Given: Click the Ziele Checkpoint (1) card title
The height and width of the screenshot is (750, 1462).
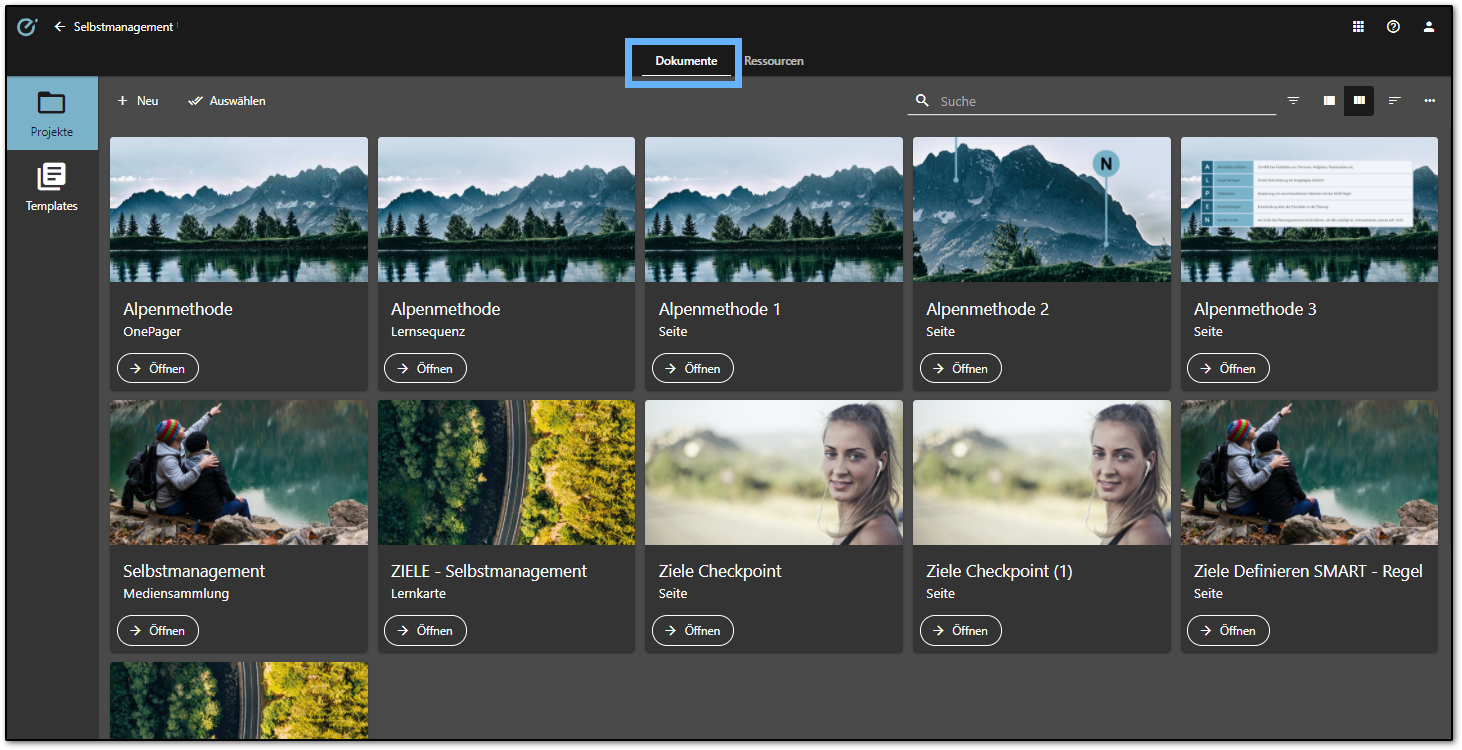Looking at the screenshot, I should click(999, 571).
